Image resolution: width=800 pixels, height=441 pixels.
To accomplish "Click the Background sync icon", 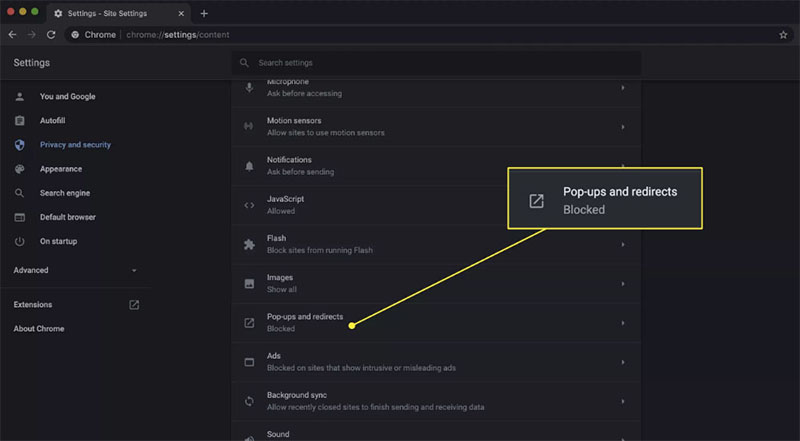I will click(x=249, y=401).
